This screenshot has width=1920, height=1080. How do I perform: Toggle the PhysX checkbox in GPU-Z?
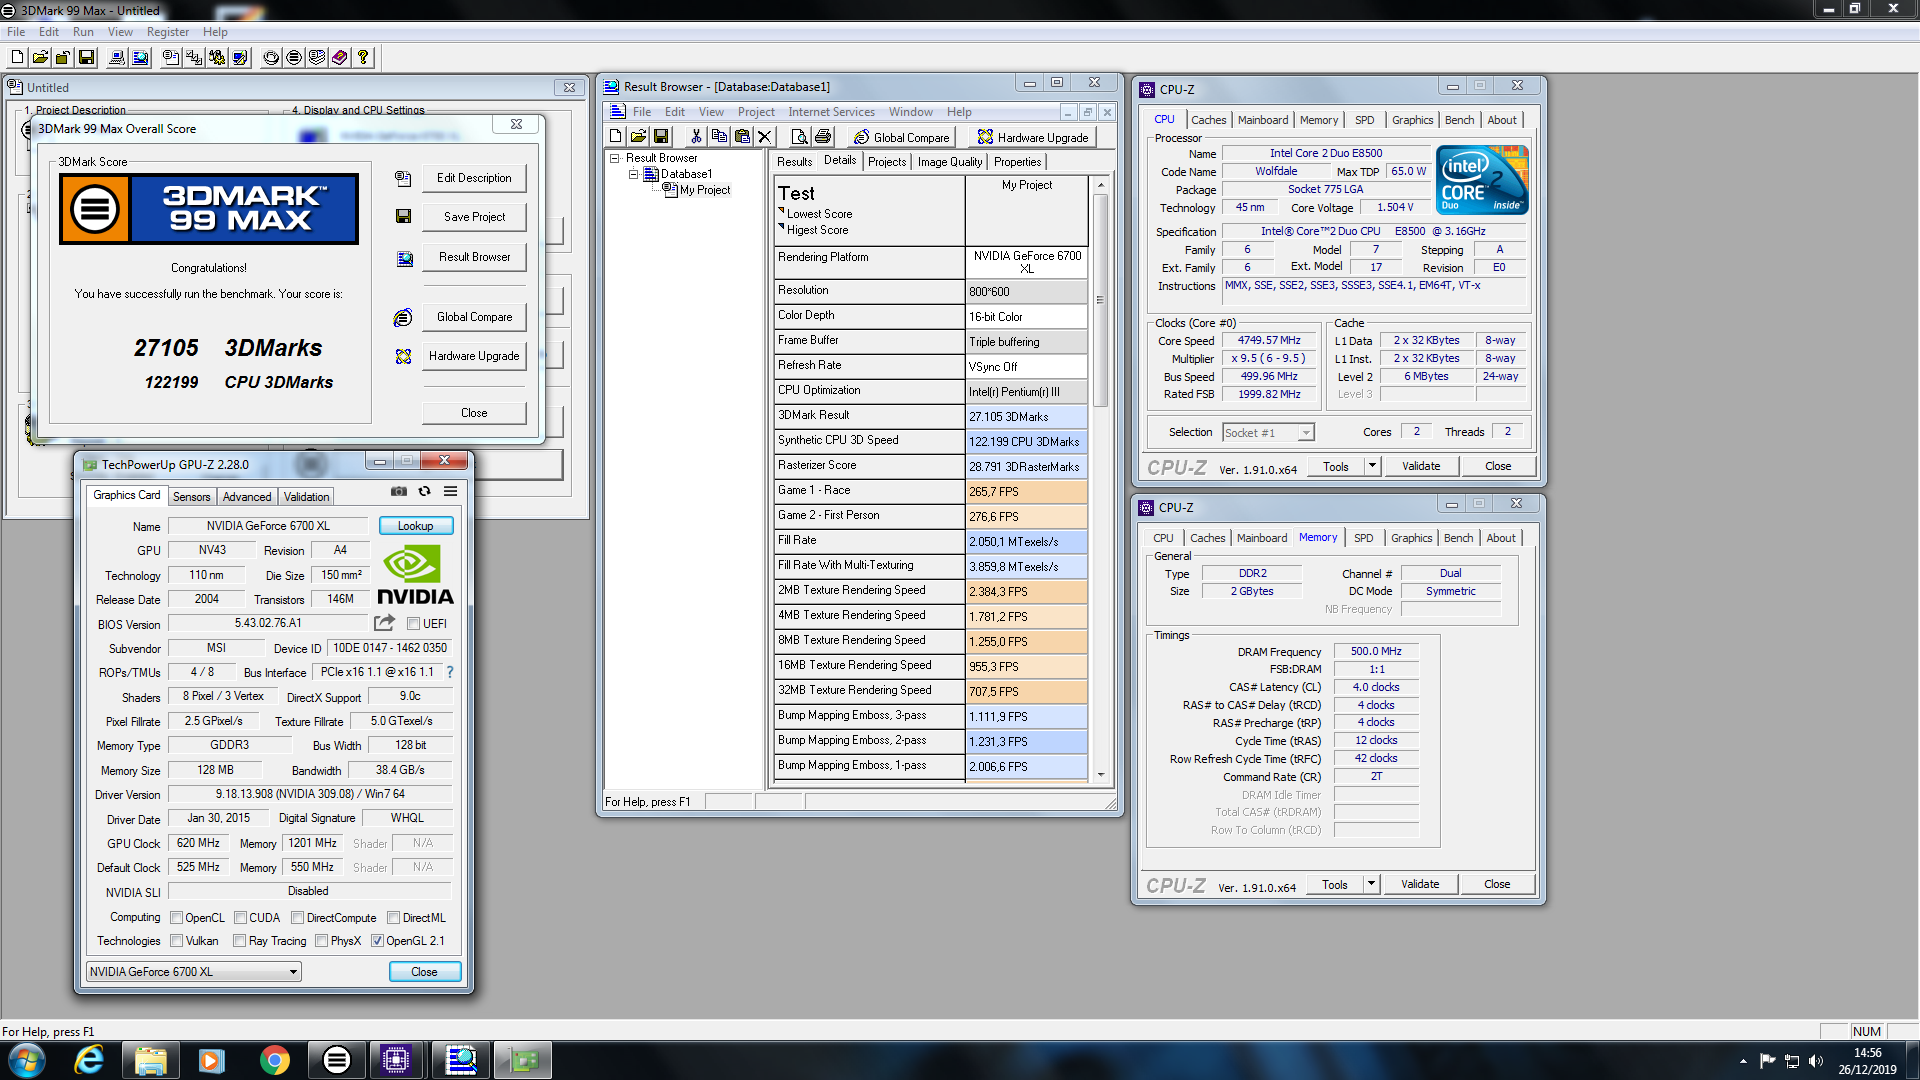click(321, 941)
